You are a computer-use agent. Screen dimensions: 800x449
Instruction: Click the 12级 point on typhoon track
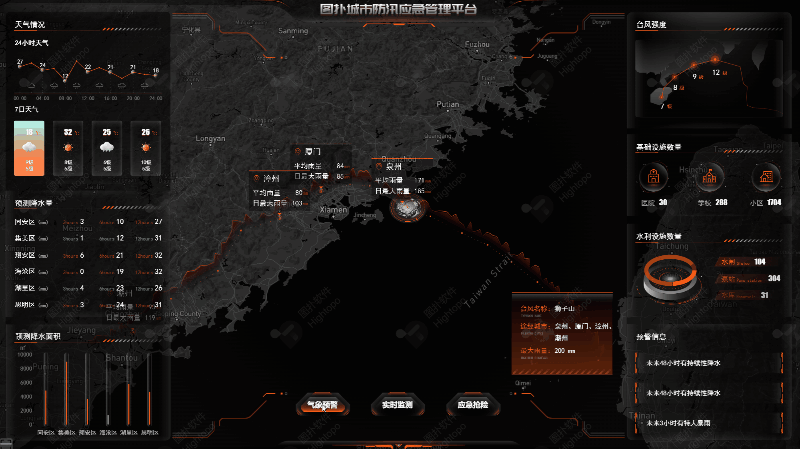click(715, 60)
